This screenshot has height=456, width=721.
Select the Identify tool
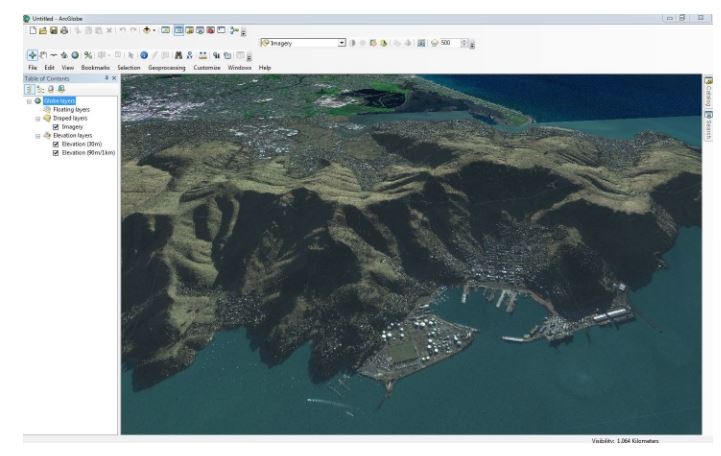(x=144, y=55)
